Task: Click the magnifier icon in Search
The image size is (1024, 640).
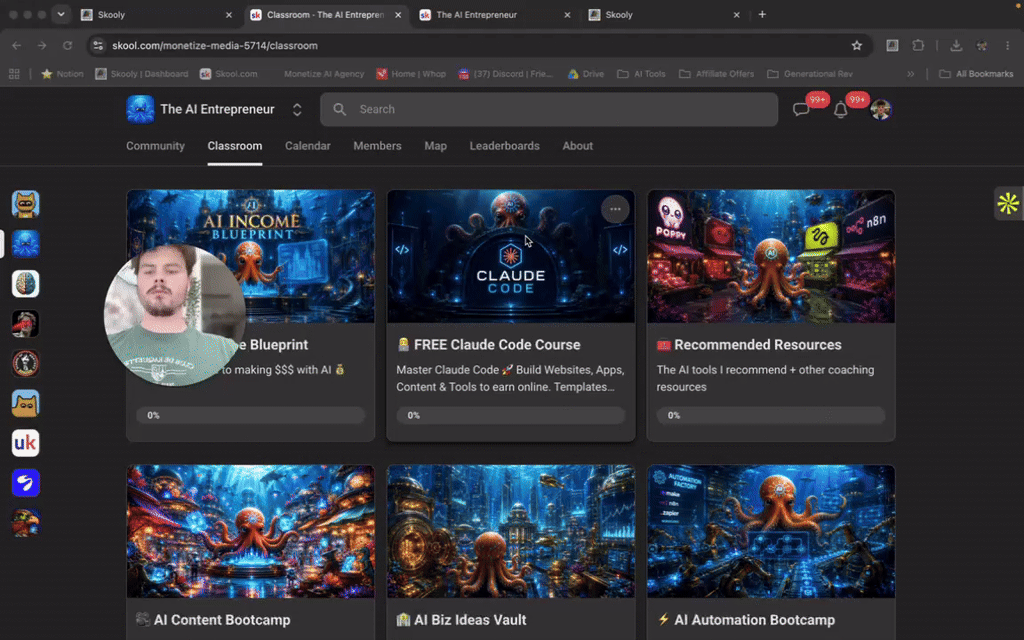Action: [x=340, y=109]
